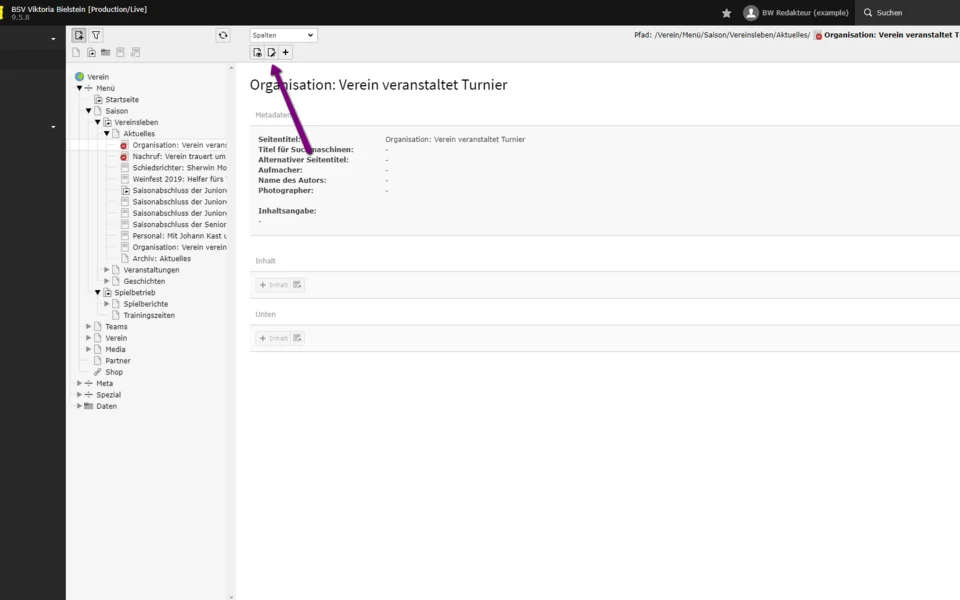Image resolution: width=960 pixels, height=600 pixels.
Task: Collapse the Aktuelles tree node
Action: tap(107, 134)
